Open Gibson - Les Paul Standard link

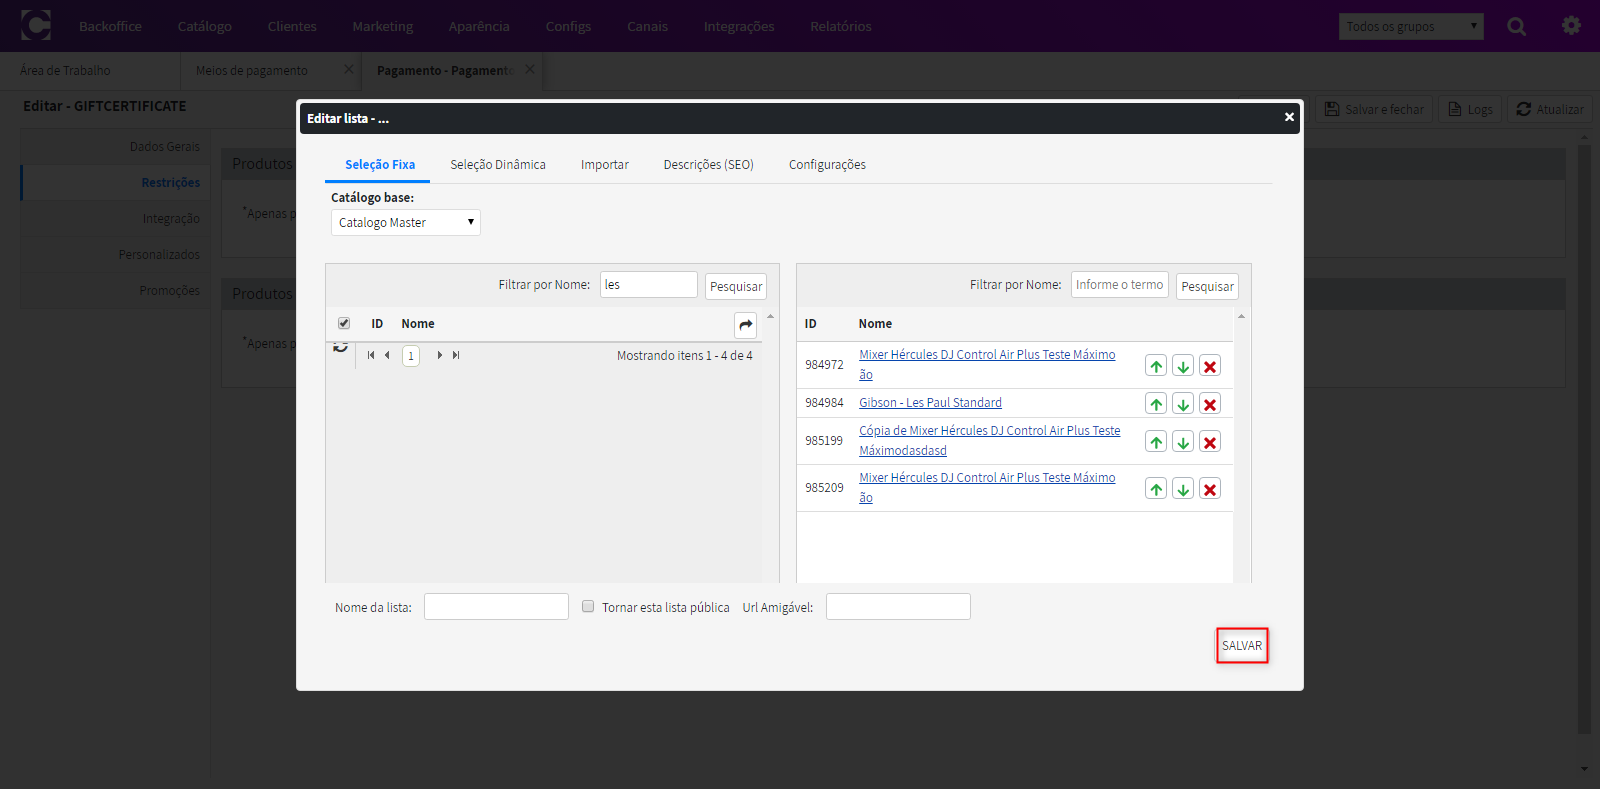tap(930, 403)
